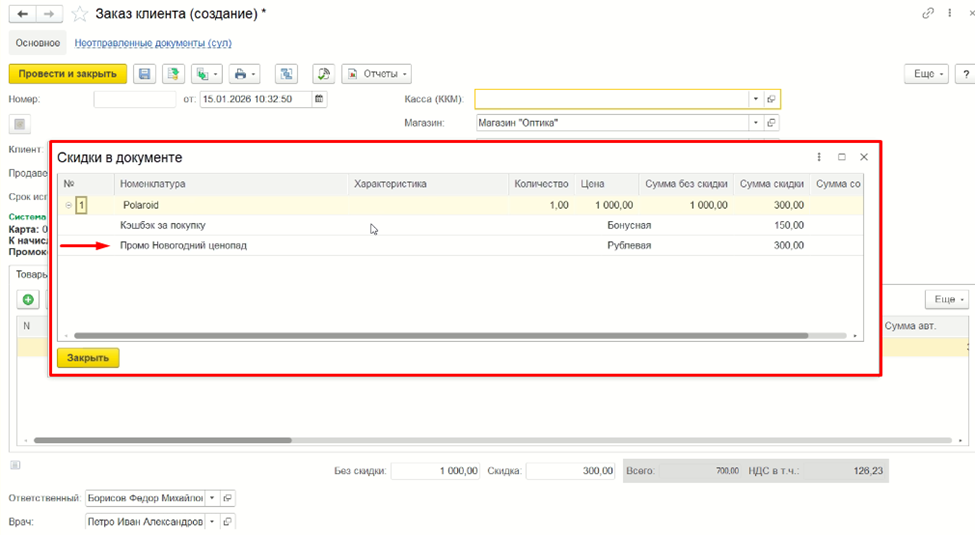Click Провести и закрыть button
This screenshot has height=535, width=975.
pos(67,74)
